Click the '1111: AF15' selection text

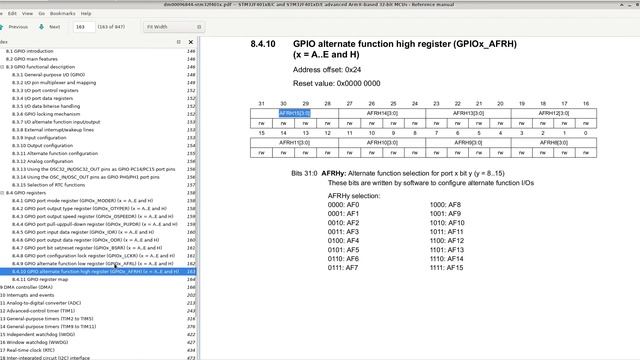pos(446,268)
